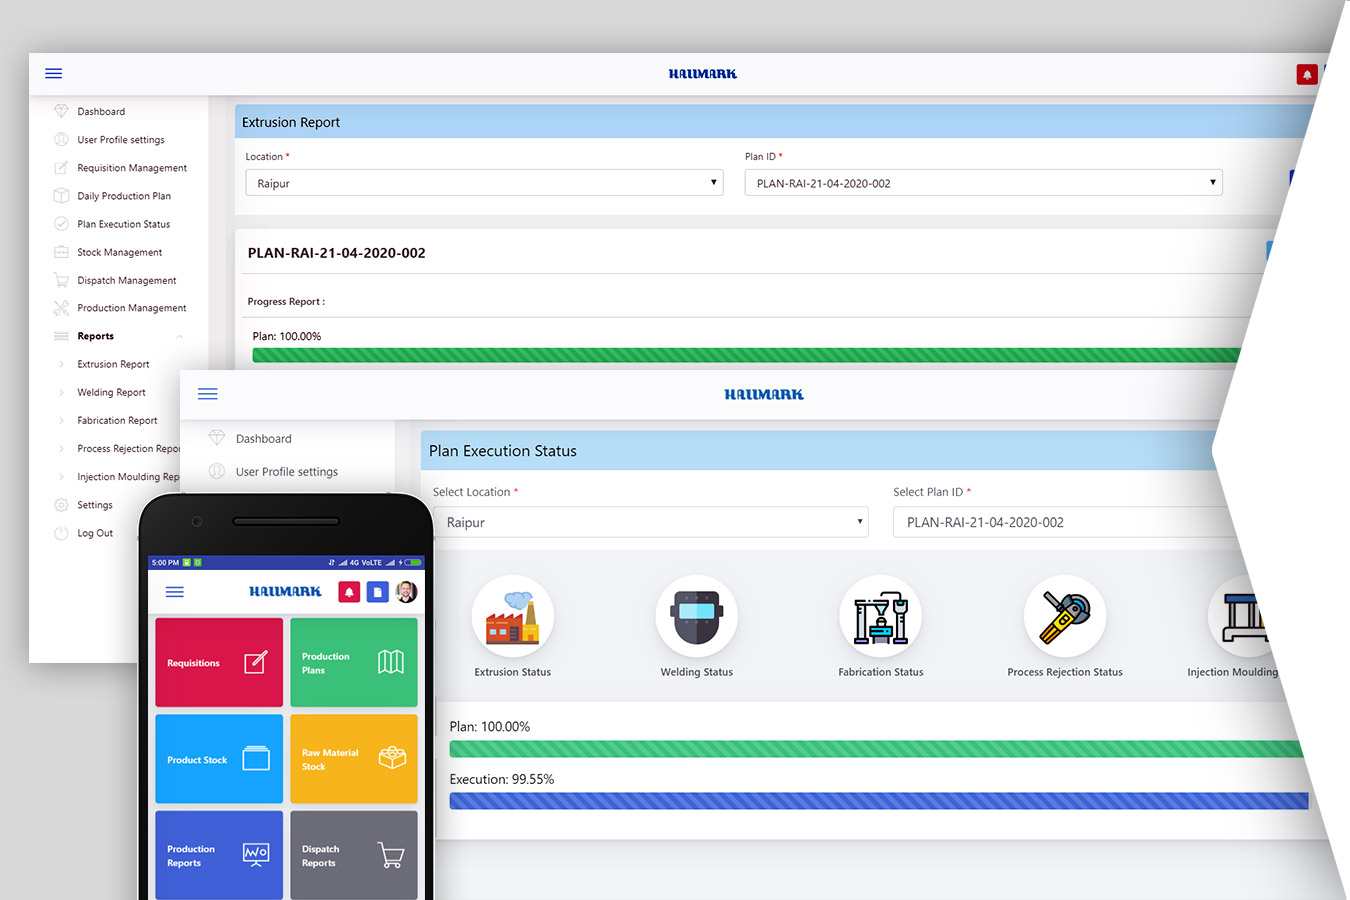1350x900 pixels.
Task: Click Fabrication Status machine icon
Action: (x=881, y=616)
